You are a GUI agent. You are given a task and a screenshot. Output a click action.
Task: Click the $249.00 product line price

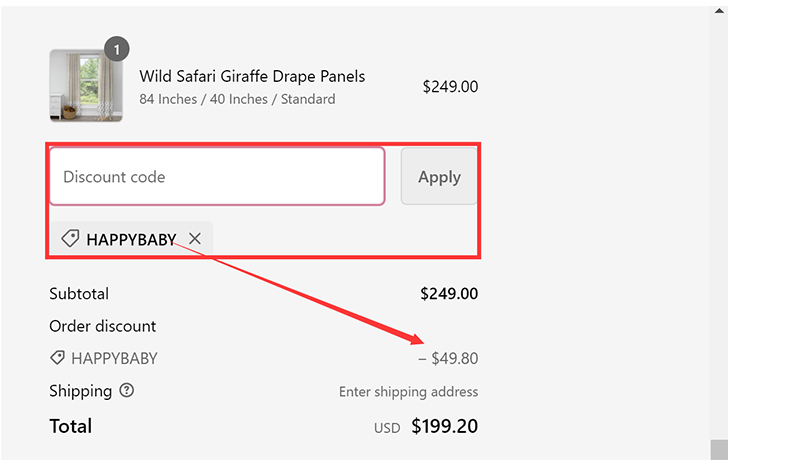point(450,87)
